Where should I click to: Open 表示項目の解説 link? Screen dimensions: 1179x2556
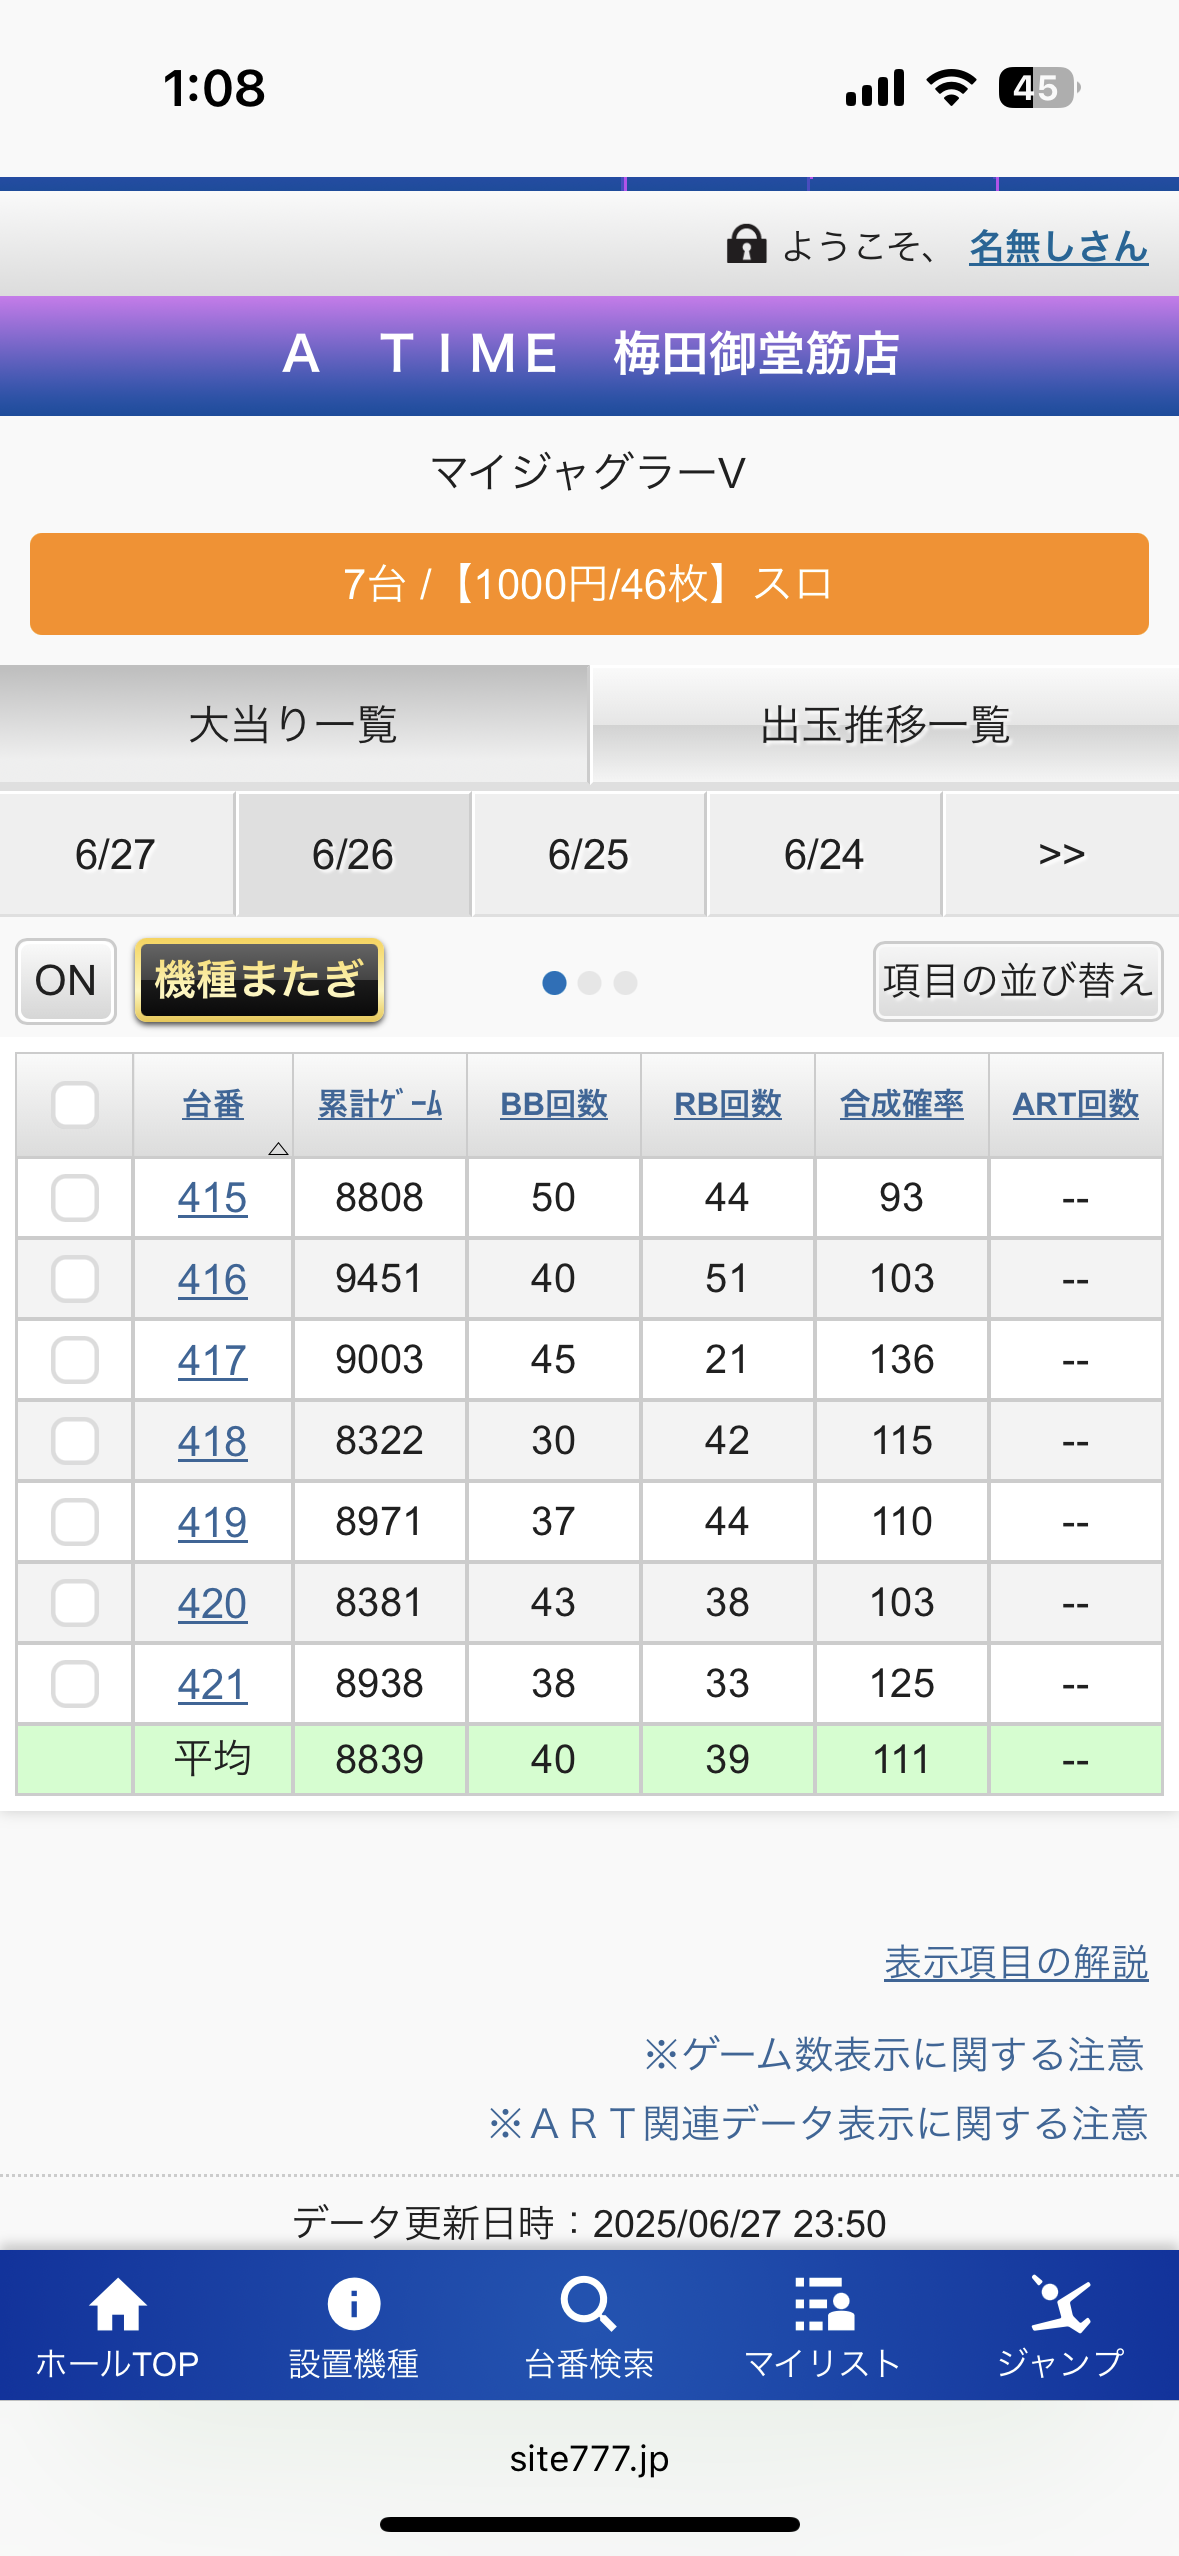(1016, 1962)
